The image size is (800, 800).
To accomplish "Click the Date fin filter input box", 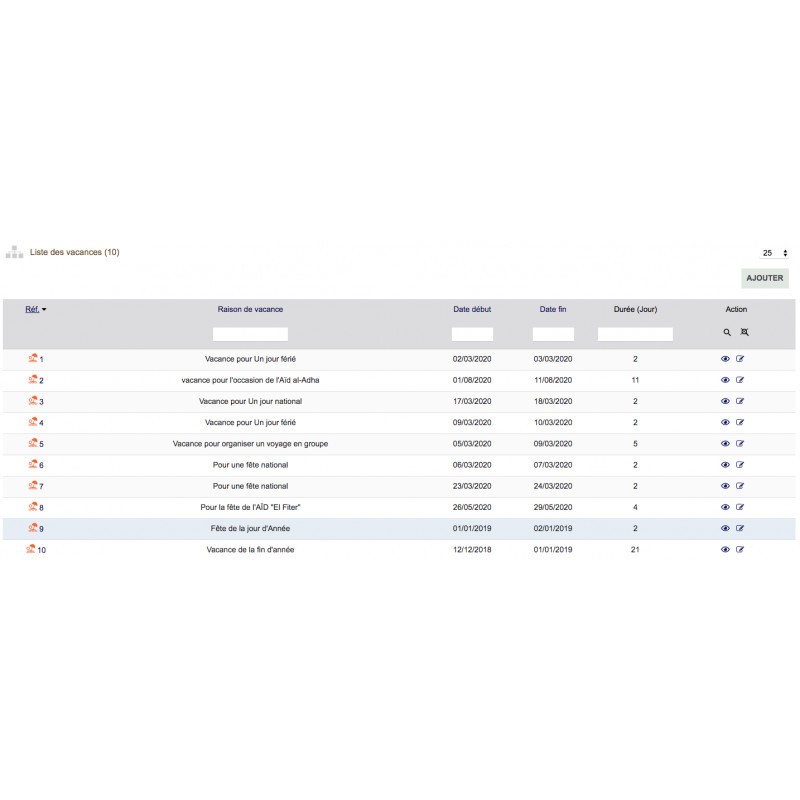I will [x=552, y=333].
